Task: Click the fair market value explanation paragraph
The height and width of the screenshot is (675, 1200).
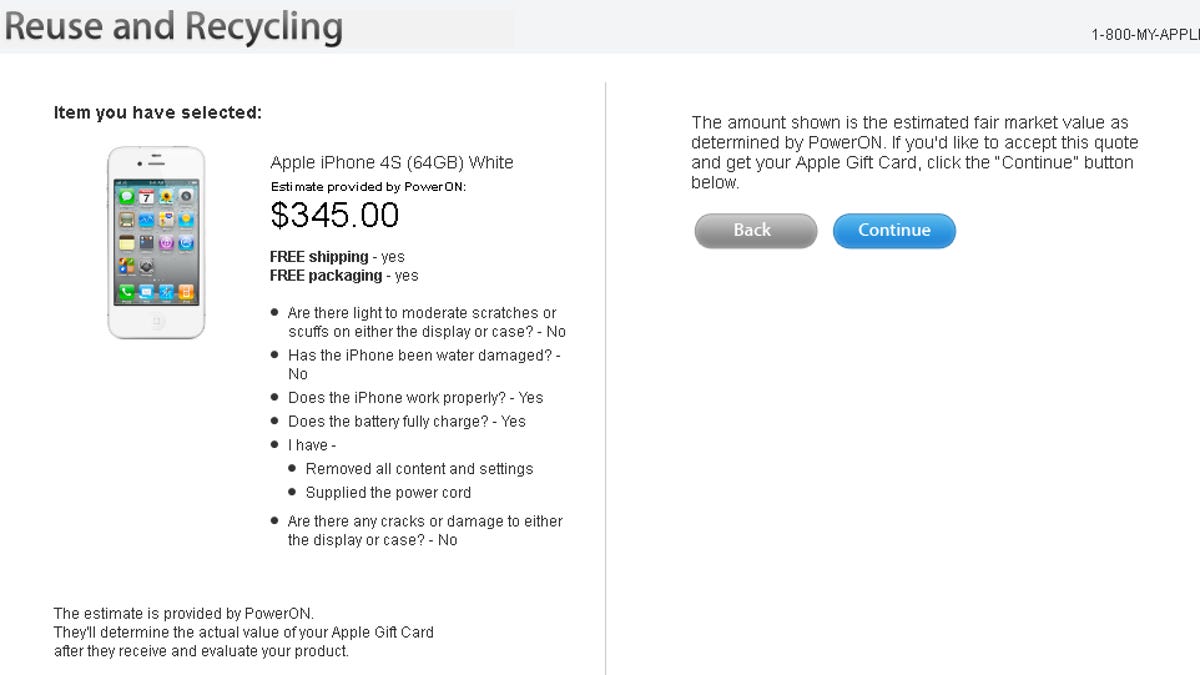Action: 914,152
